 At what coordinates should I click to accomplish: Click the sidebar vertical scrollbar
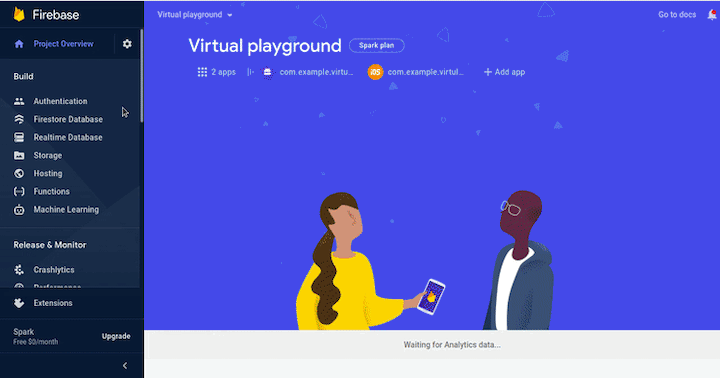[x=142, y=76]
